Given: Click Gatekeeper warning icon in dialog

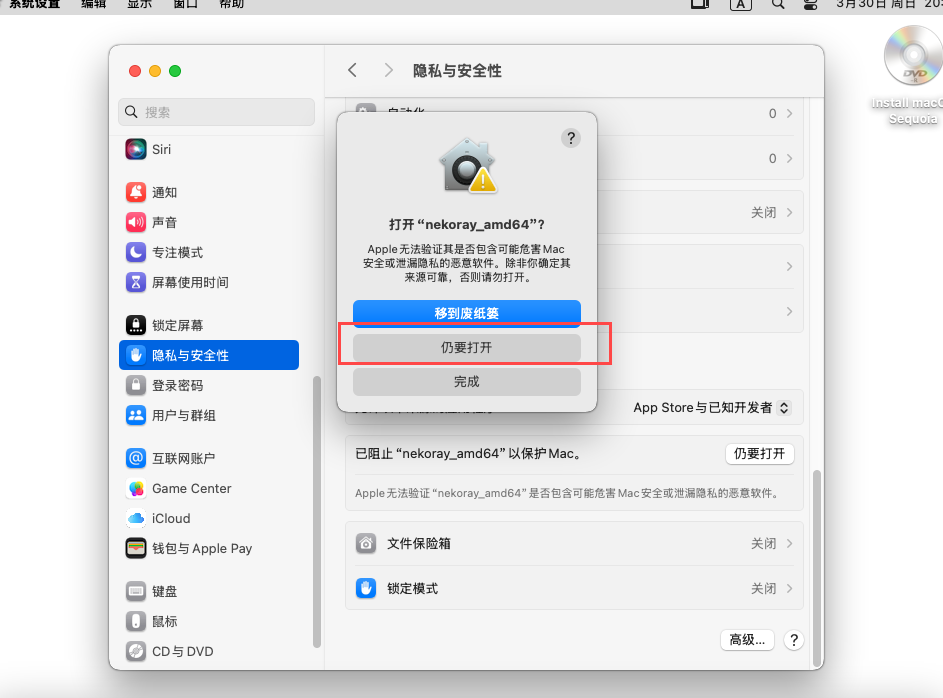Looking at the screenshot, I should pos(467,165).
